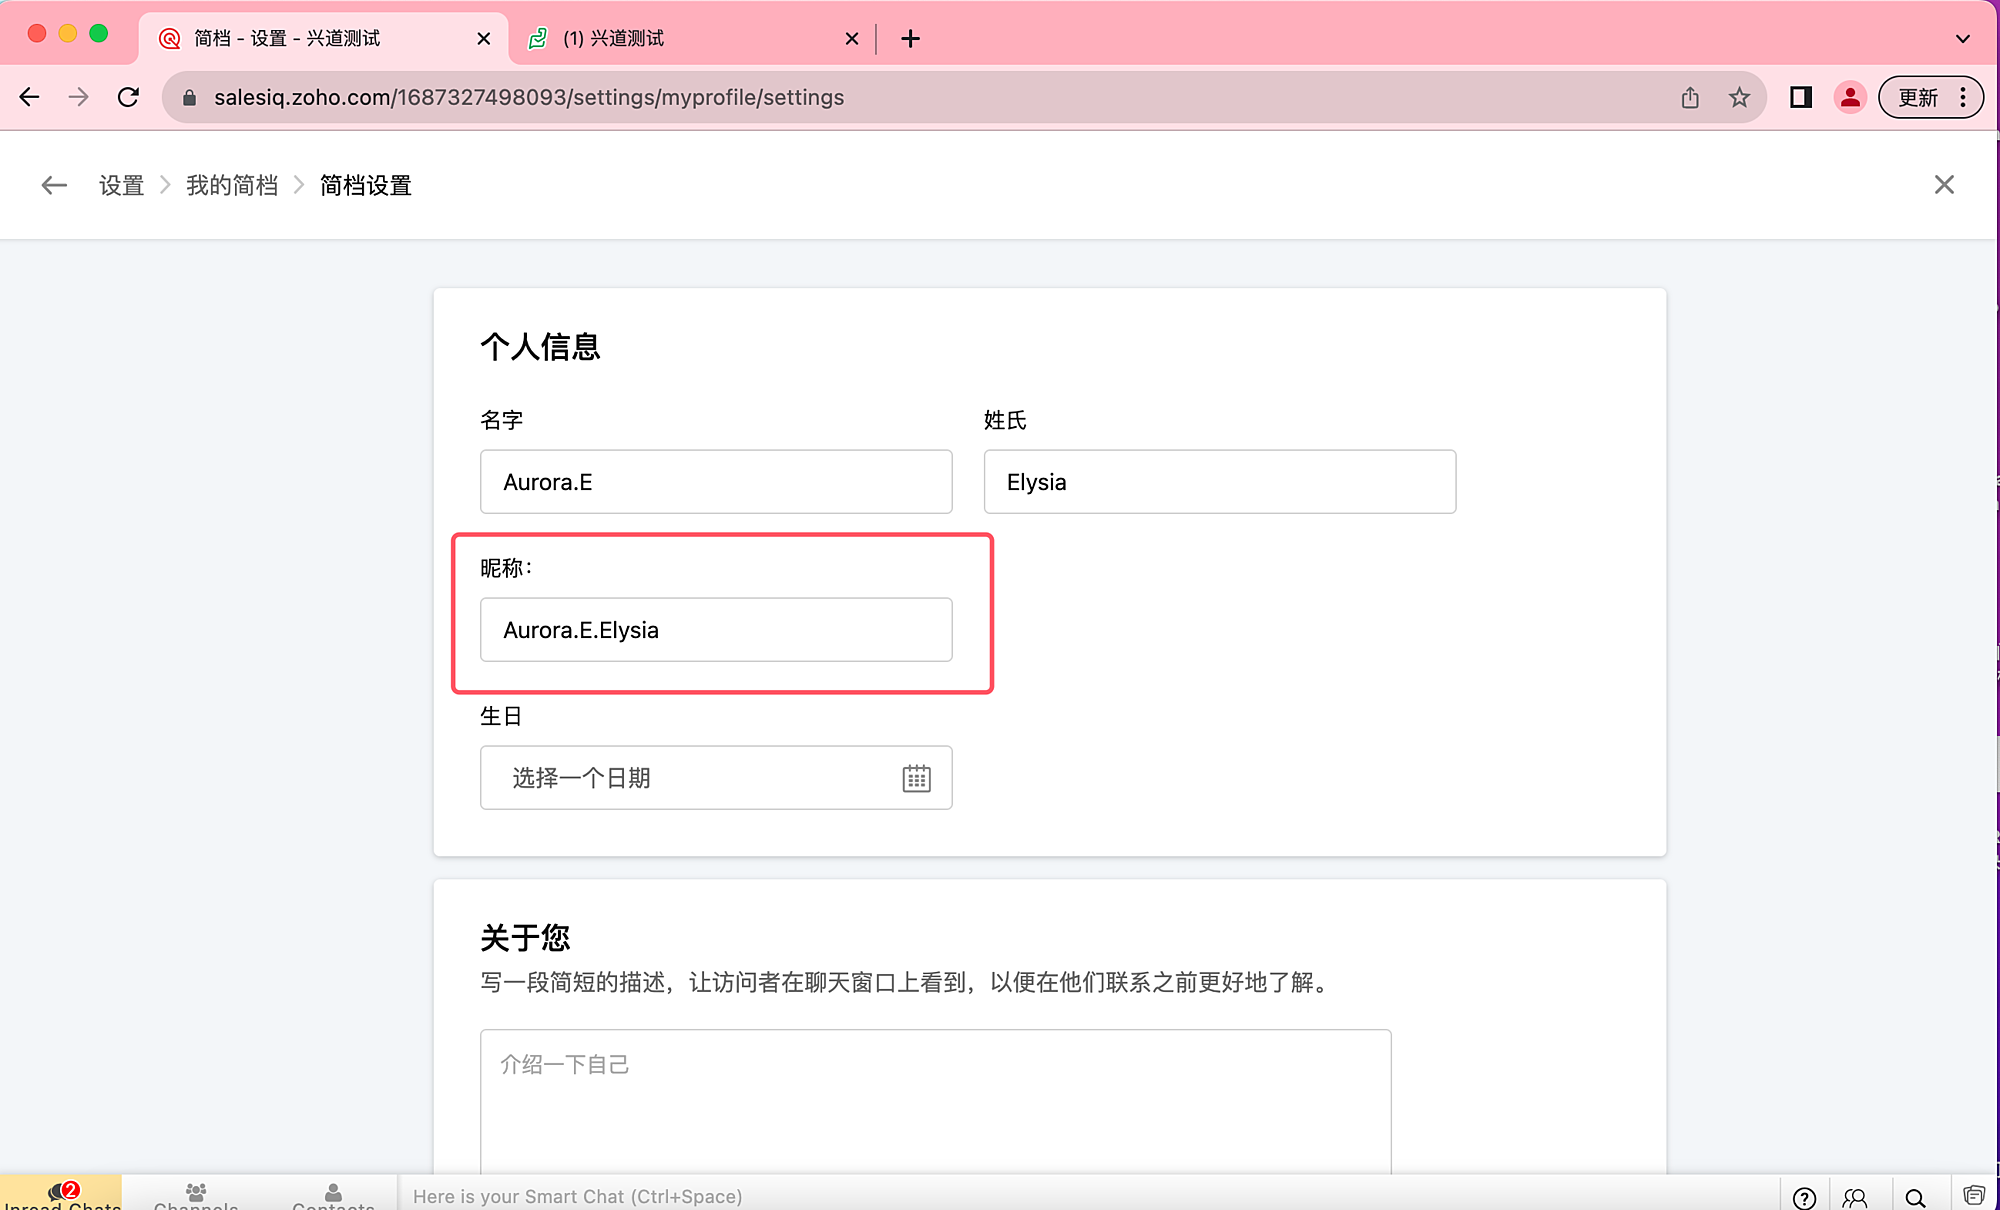Close the profile settings page with X
2000x1210 pixels.
[x=1944, y=185]
